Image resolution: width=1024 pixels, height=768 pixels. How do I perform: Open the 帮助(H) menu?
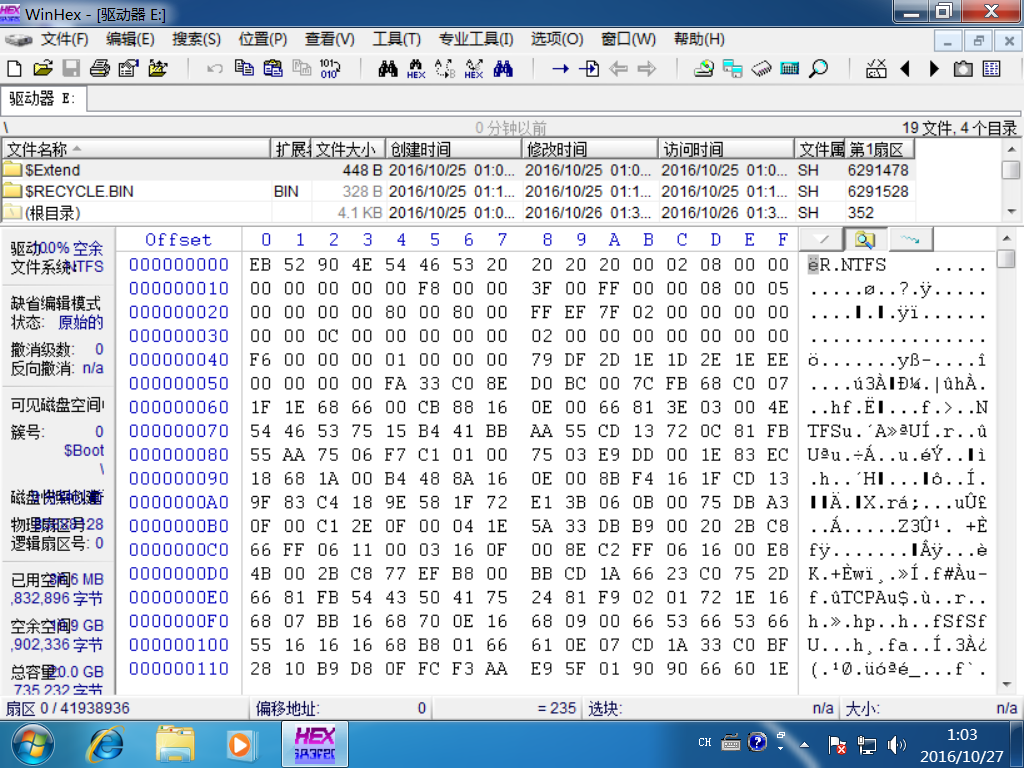[x=699, y=39]
